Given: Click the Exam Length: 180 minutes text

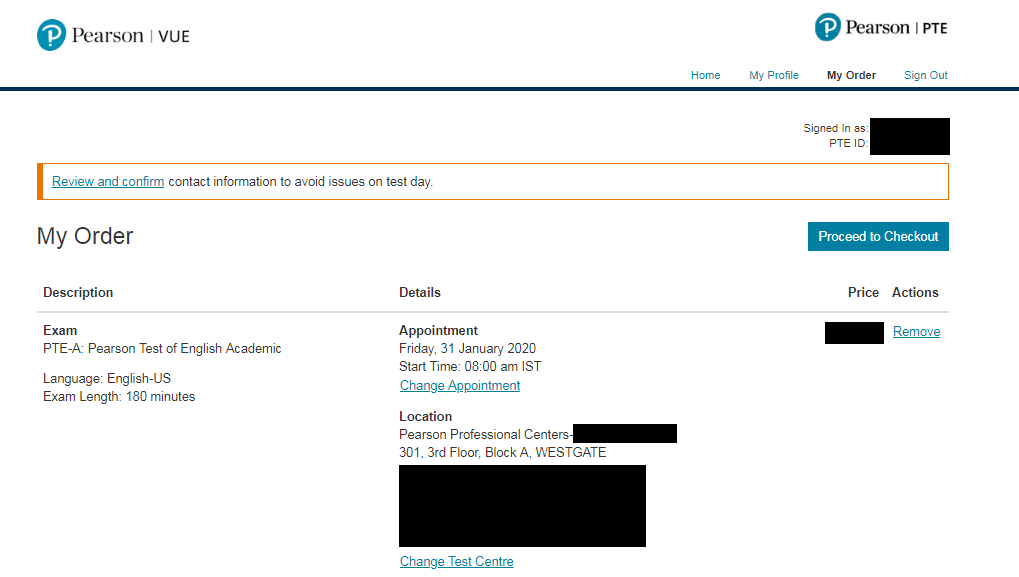Looking at the screenshot, I should tap(119, 396).
